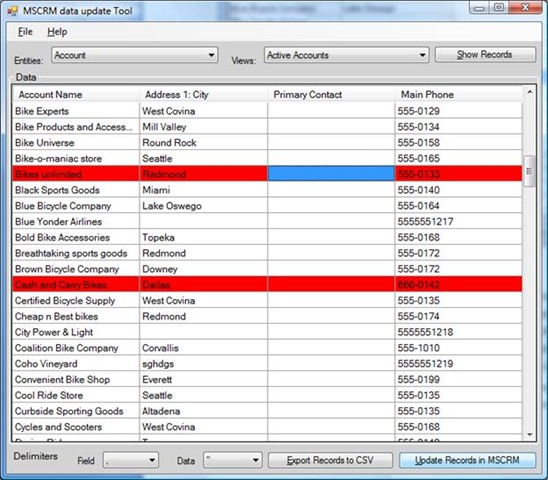Screen dimensions: 548x480
Task: Click the Lake Oswego city cell
Action: [203, 206]
